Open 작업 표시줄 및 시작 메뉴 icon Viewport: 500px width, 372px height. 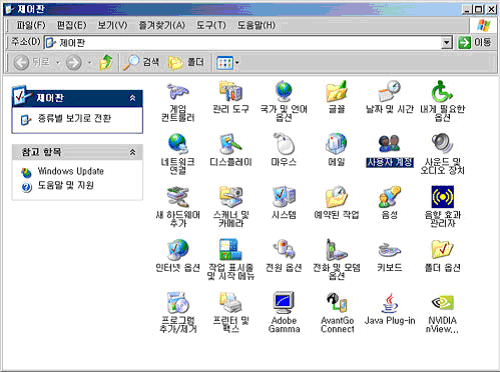point(231,250)
